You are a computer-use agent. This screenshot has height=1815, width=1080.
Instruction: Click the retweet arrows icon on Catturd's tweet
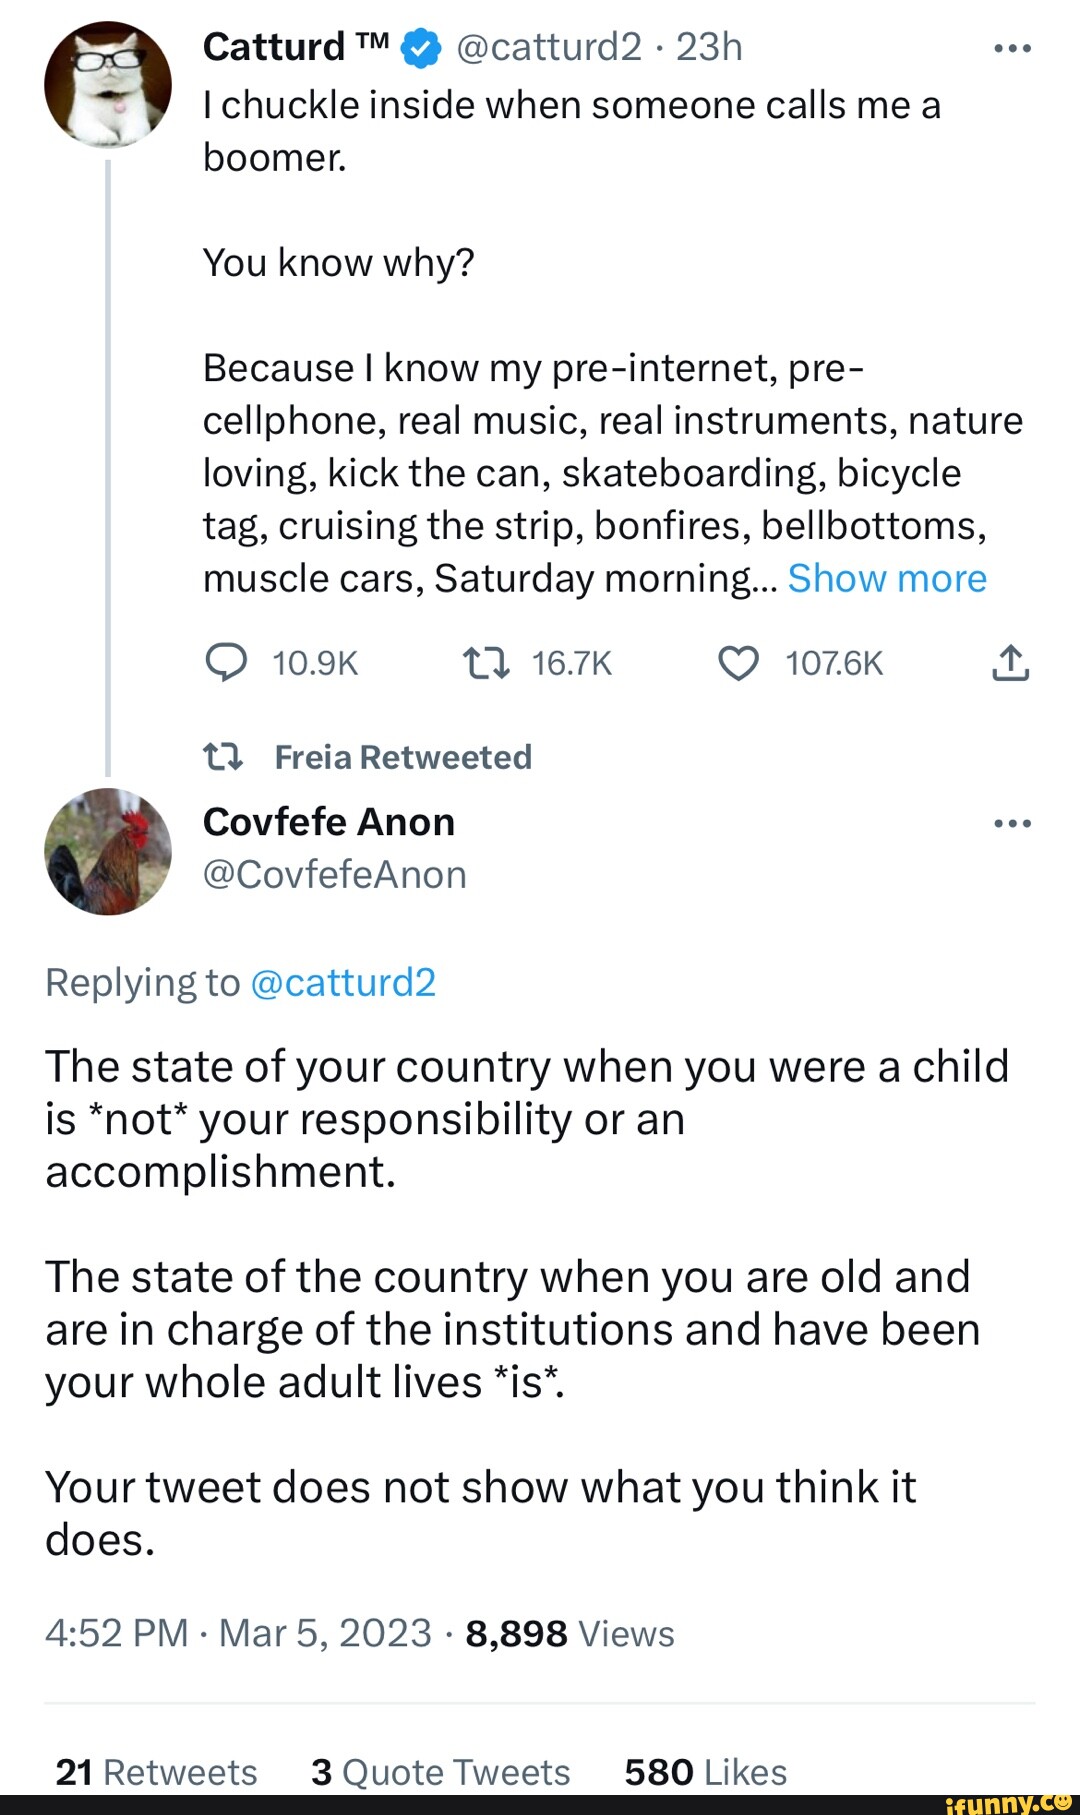tap(486, 663)
